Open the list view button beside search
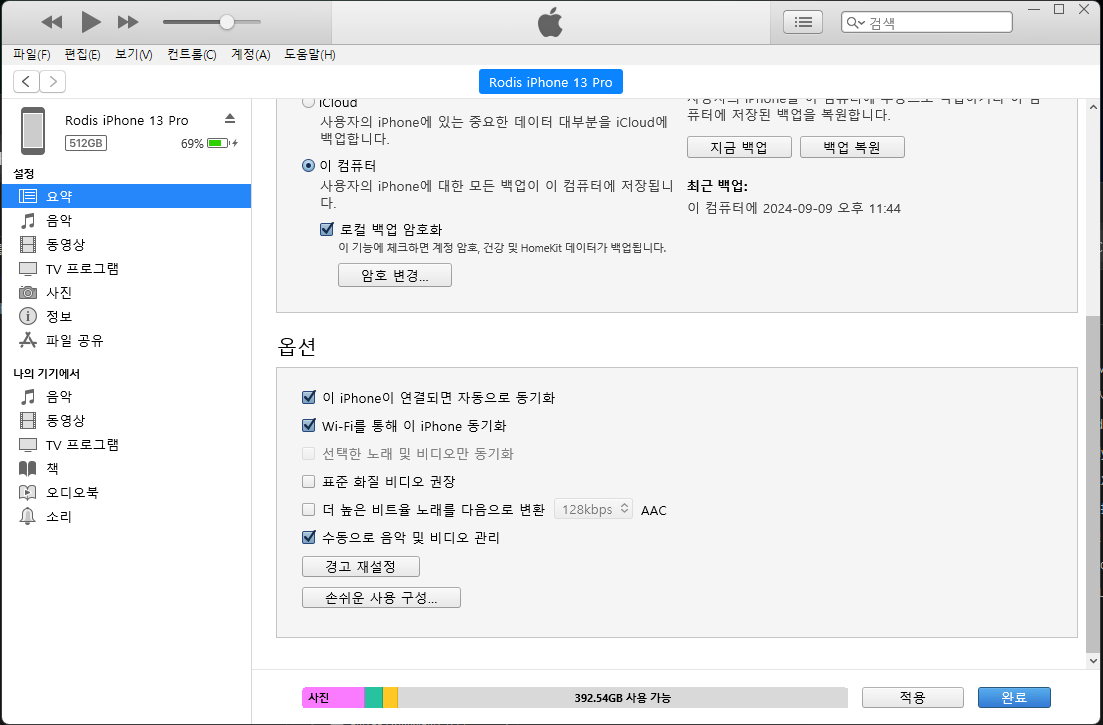Viewport: 1103px width, 725px height. [803, 22]
